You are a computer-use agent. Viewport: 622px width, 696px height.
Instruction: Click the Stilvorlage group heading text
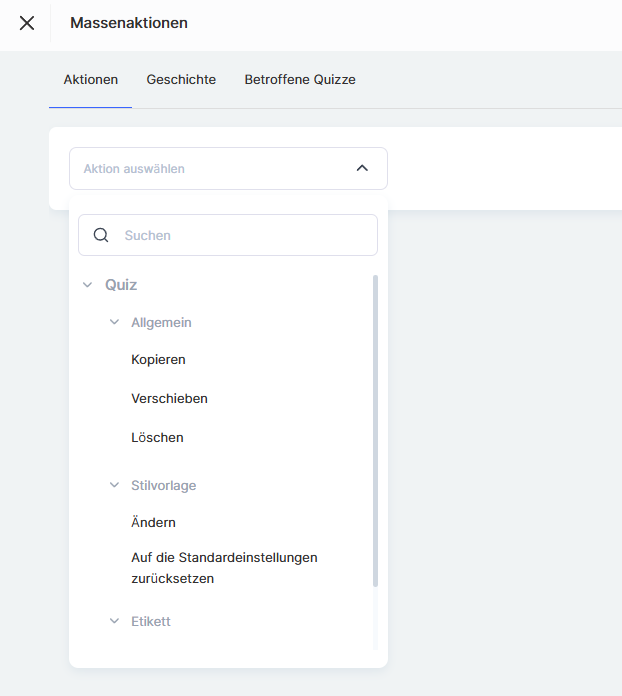tap(163, 486)
